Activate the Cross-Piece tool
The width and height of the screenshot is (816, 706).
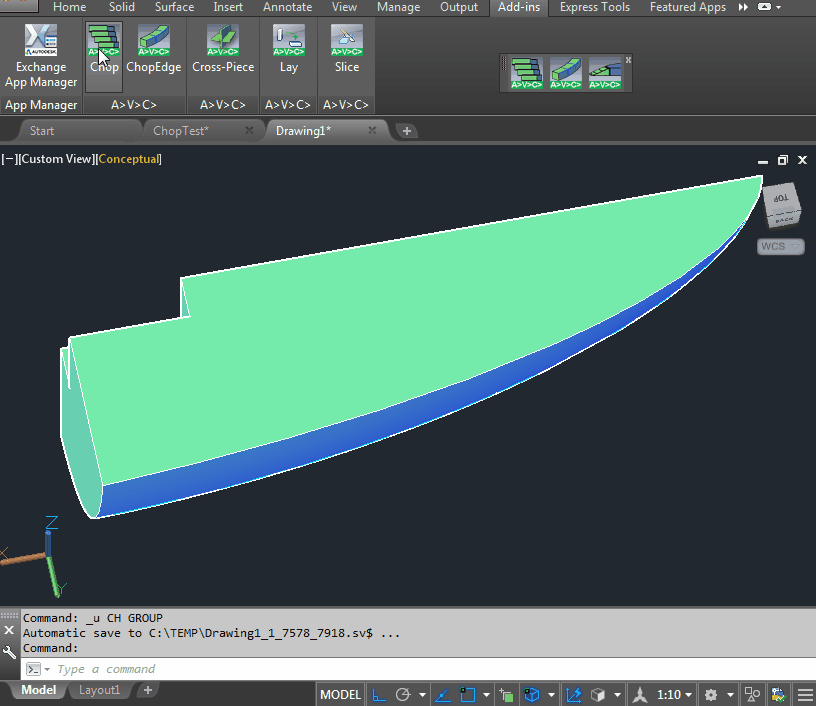223,50
